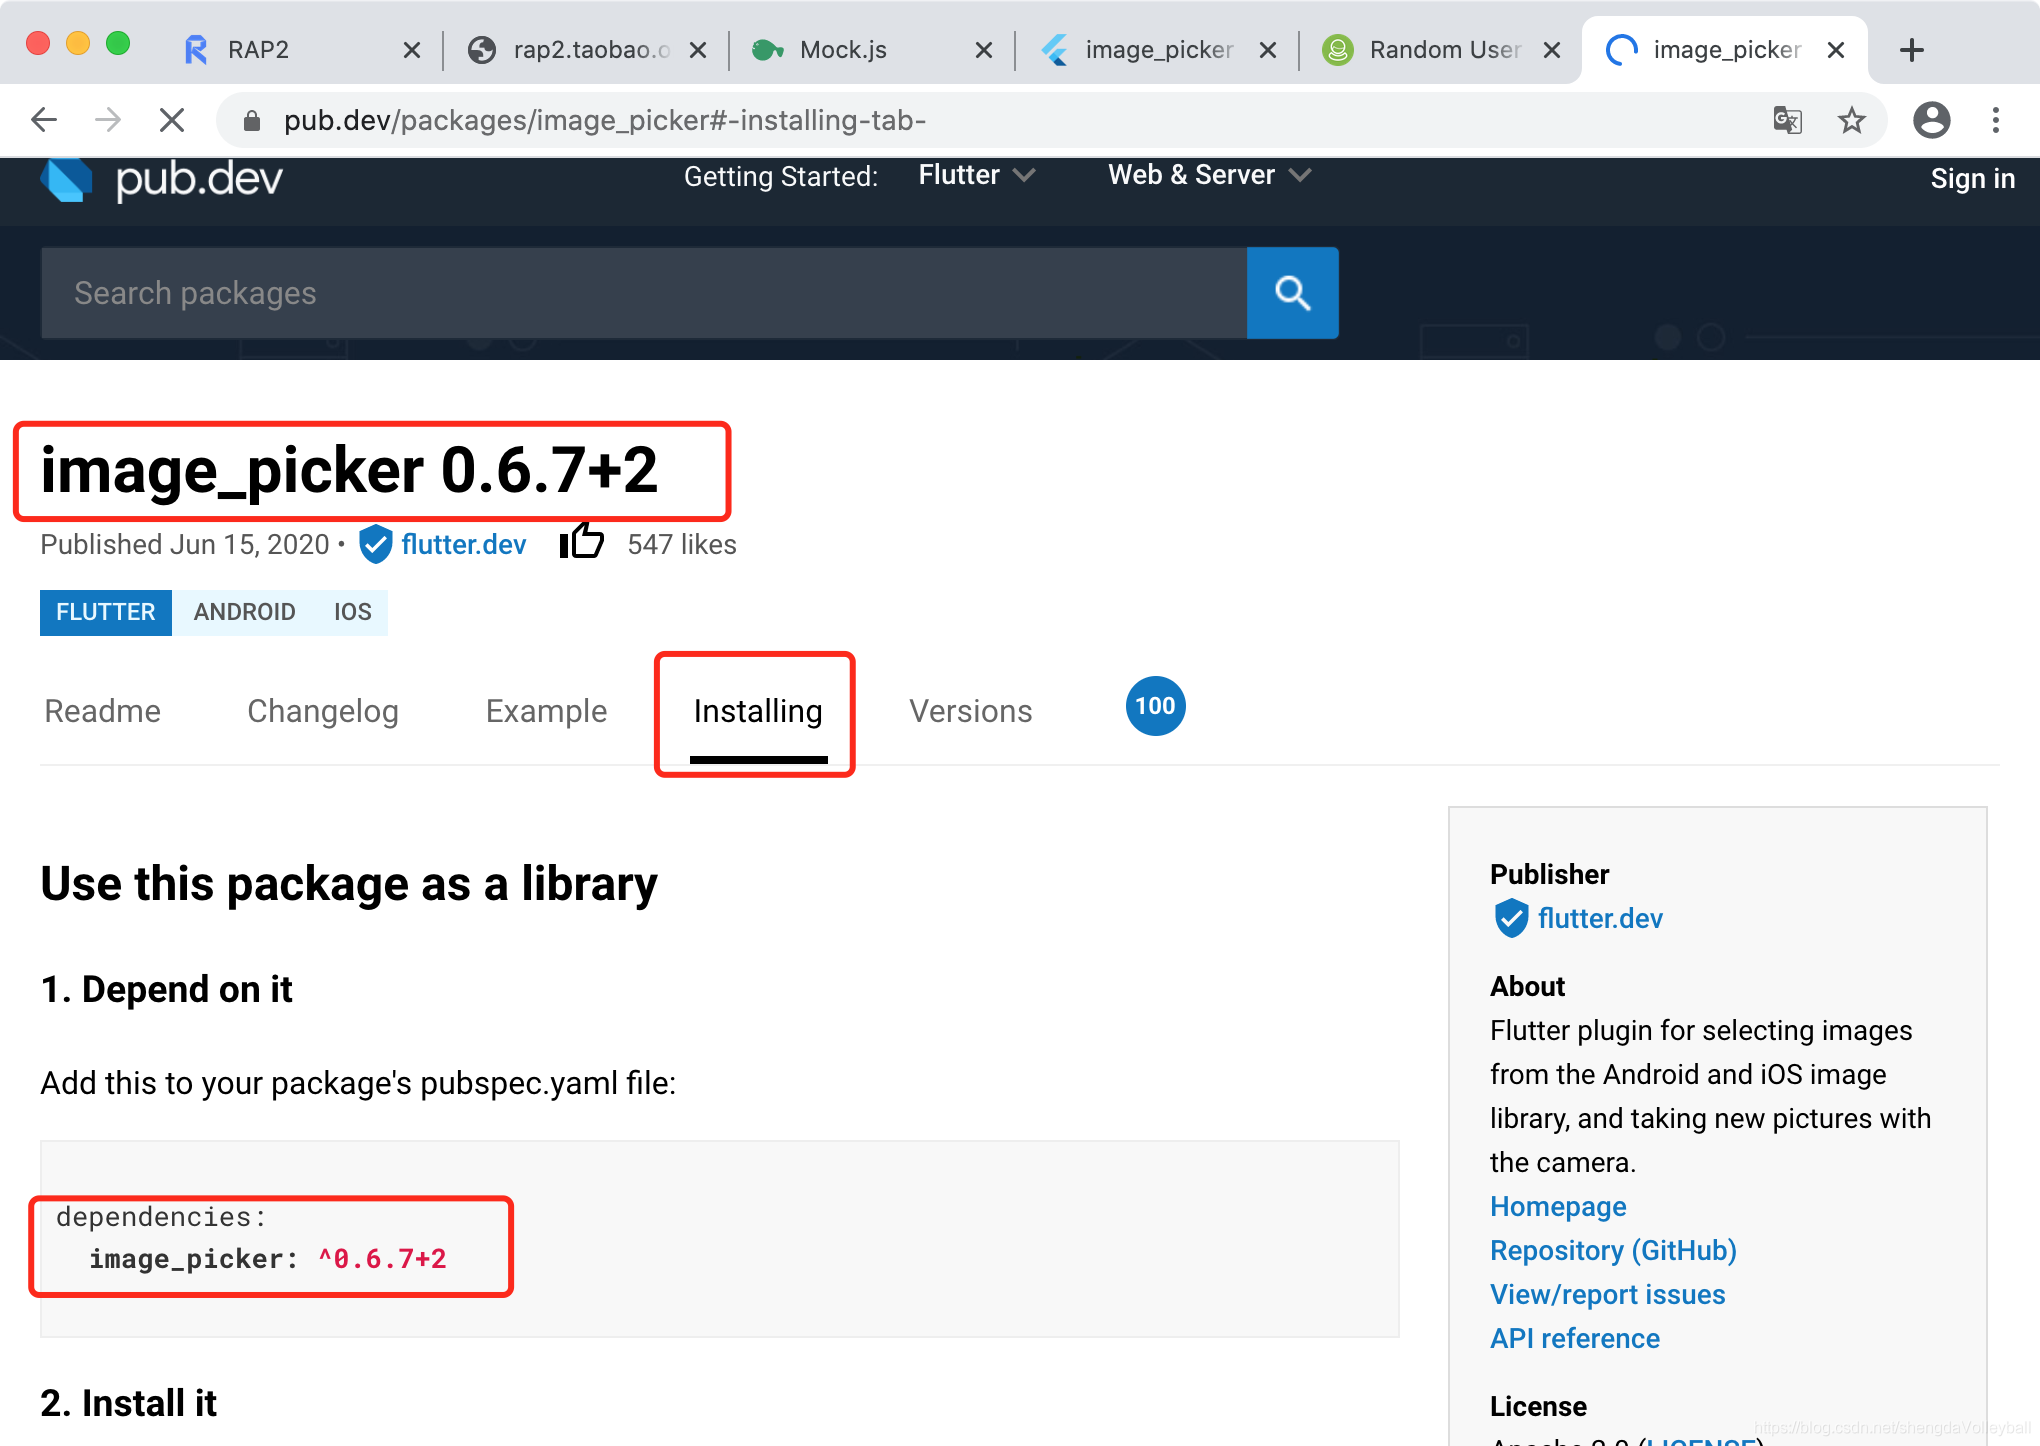Open the Versions tab
This screenshot has width=2040, height=1446.
coord(970,711)
